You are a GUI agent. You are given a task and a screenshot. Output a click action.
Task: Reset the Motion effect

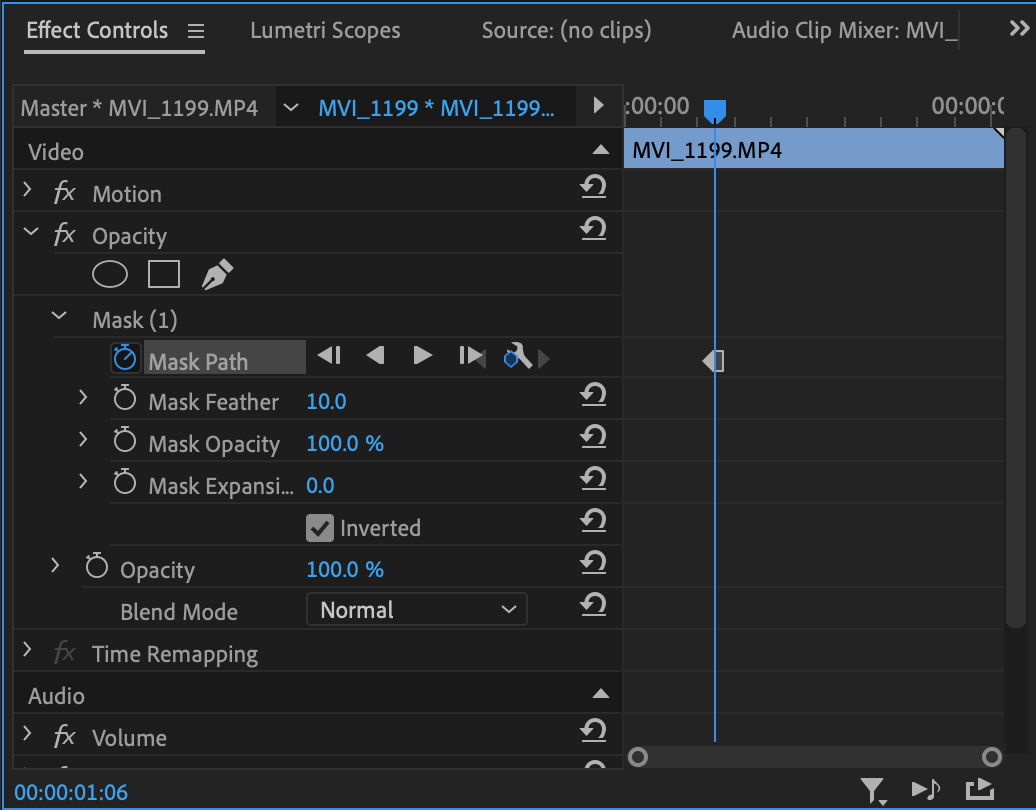[593, 187]
